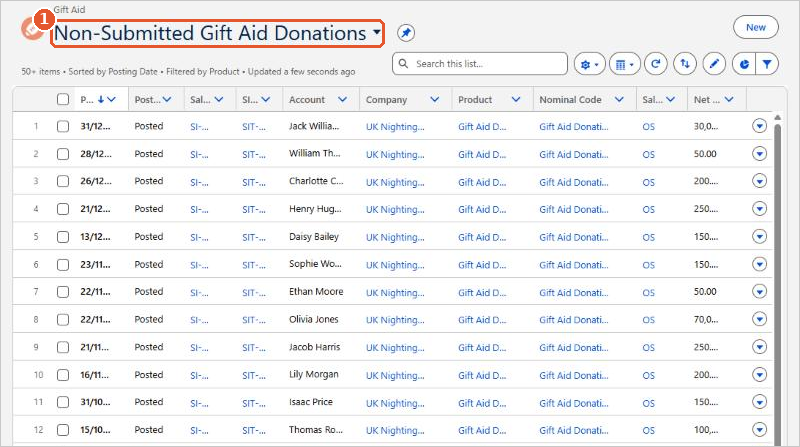This screenshot has height=447, width=800.
Task: Expand the Nominal Code column menu
Action: pyautogui.click(x=619, y=100)
